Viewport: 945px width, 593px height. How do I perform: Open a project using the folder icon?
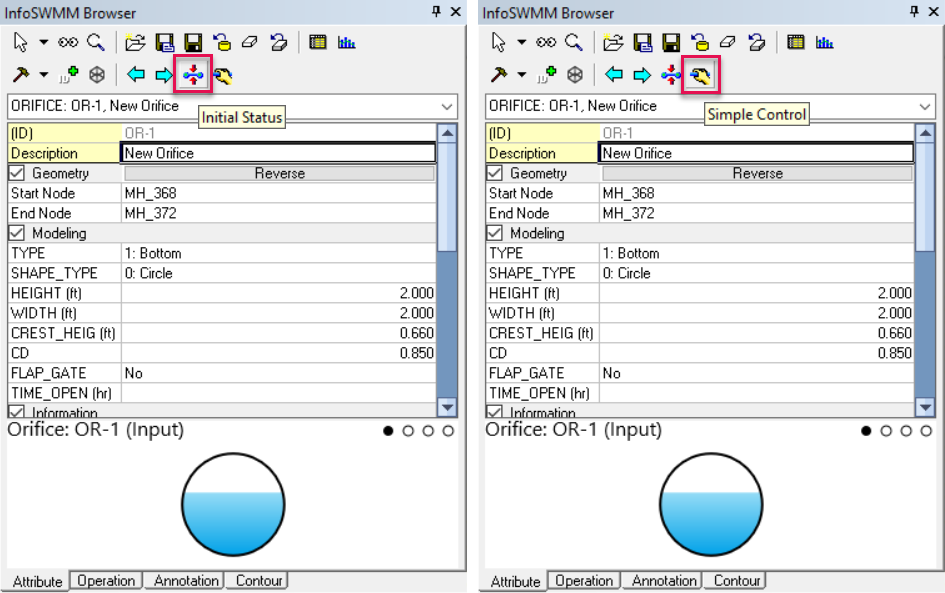pyautogui.click(x=136, y=42)
